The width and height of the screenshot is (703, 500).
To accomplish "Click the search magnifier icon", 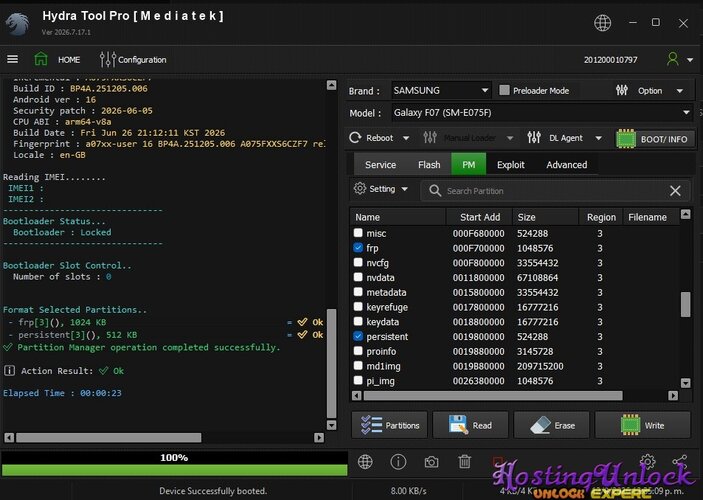I will coord(434,191).
